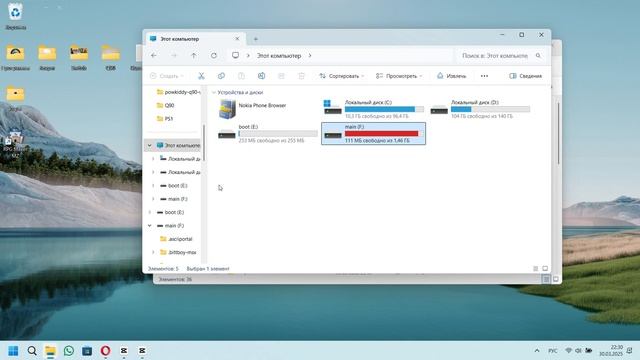Click the Локальный диск (D:) usage bar
This screenshot has width=640, height=360.
tap(490, 109)
